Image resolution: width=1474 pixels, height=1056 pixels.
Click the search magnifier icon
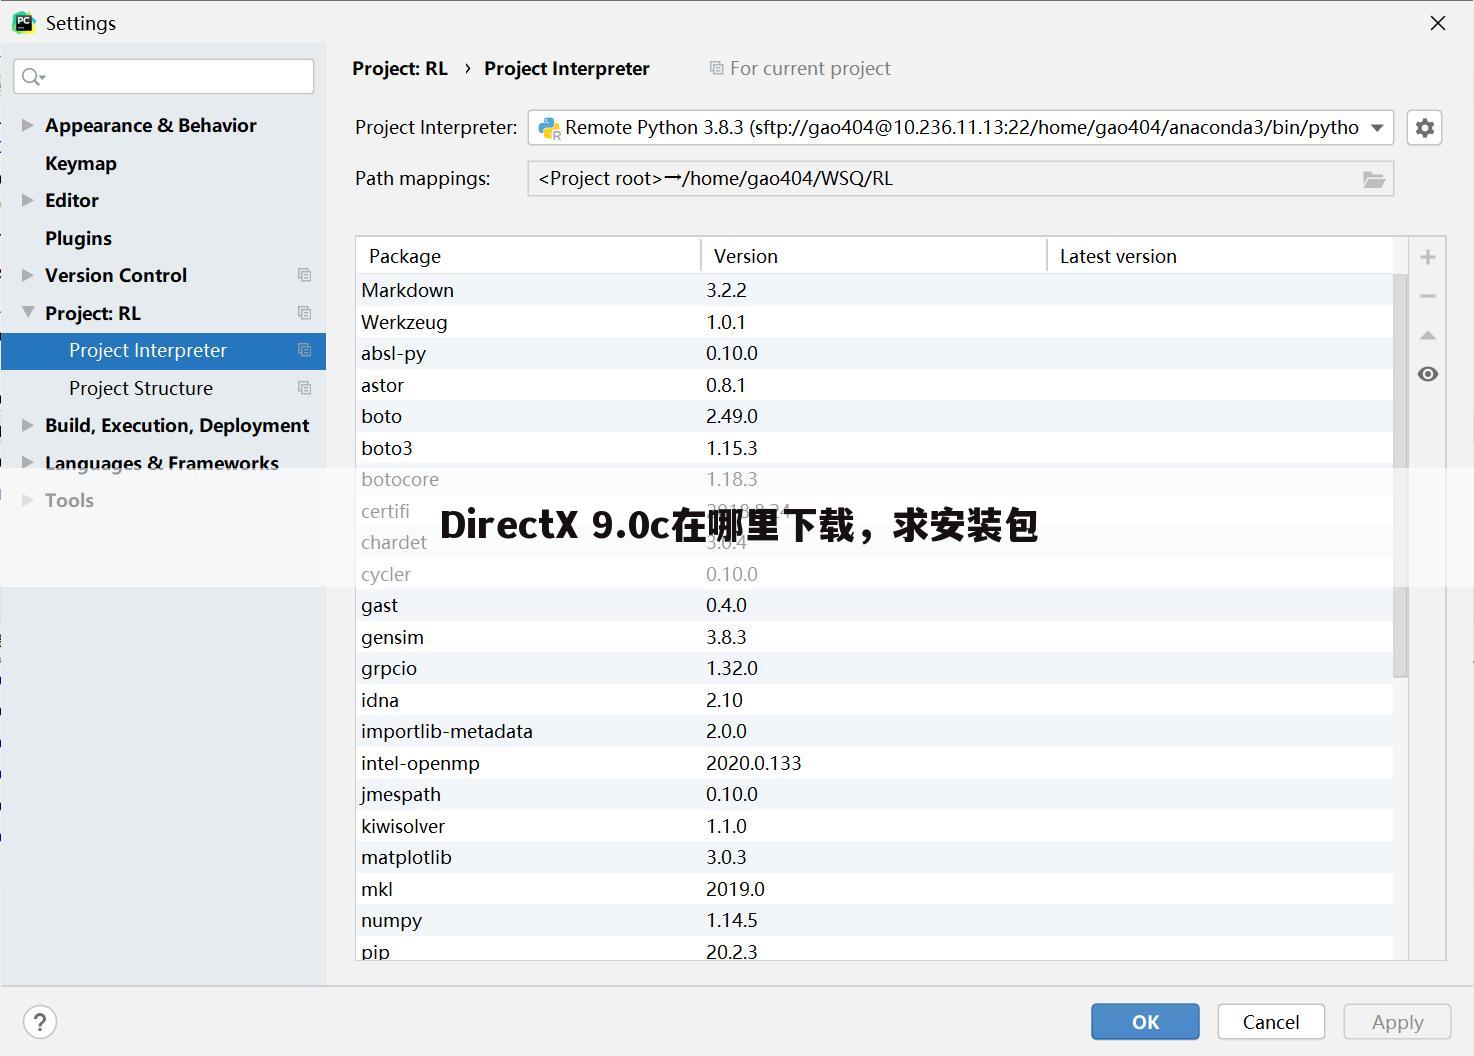click(32, 77)
